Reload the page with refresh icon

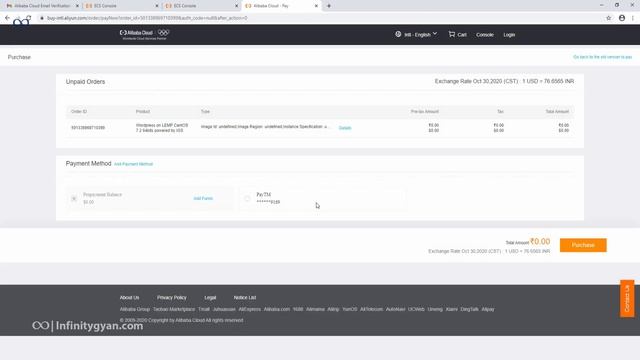28,18
